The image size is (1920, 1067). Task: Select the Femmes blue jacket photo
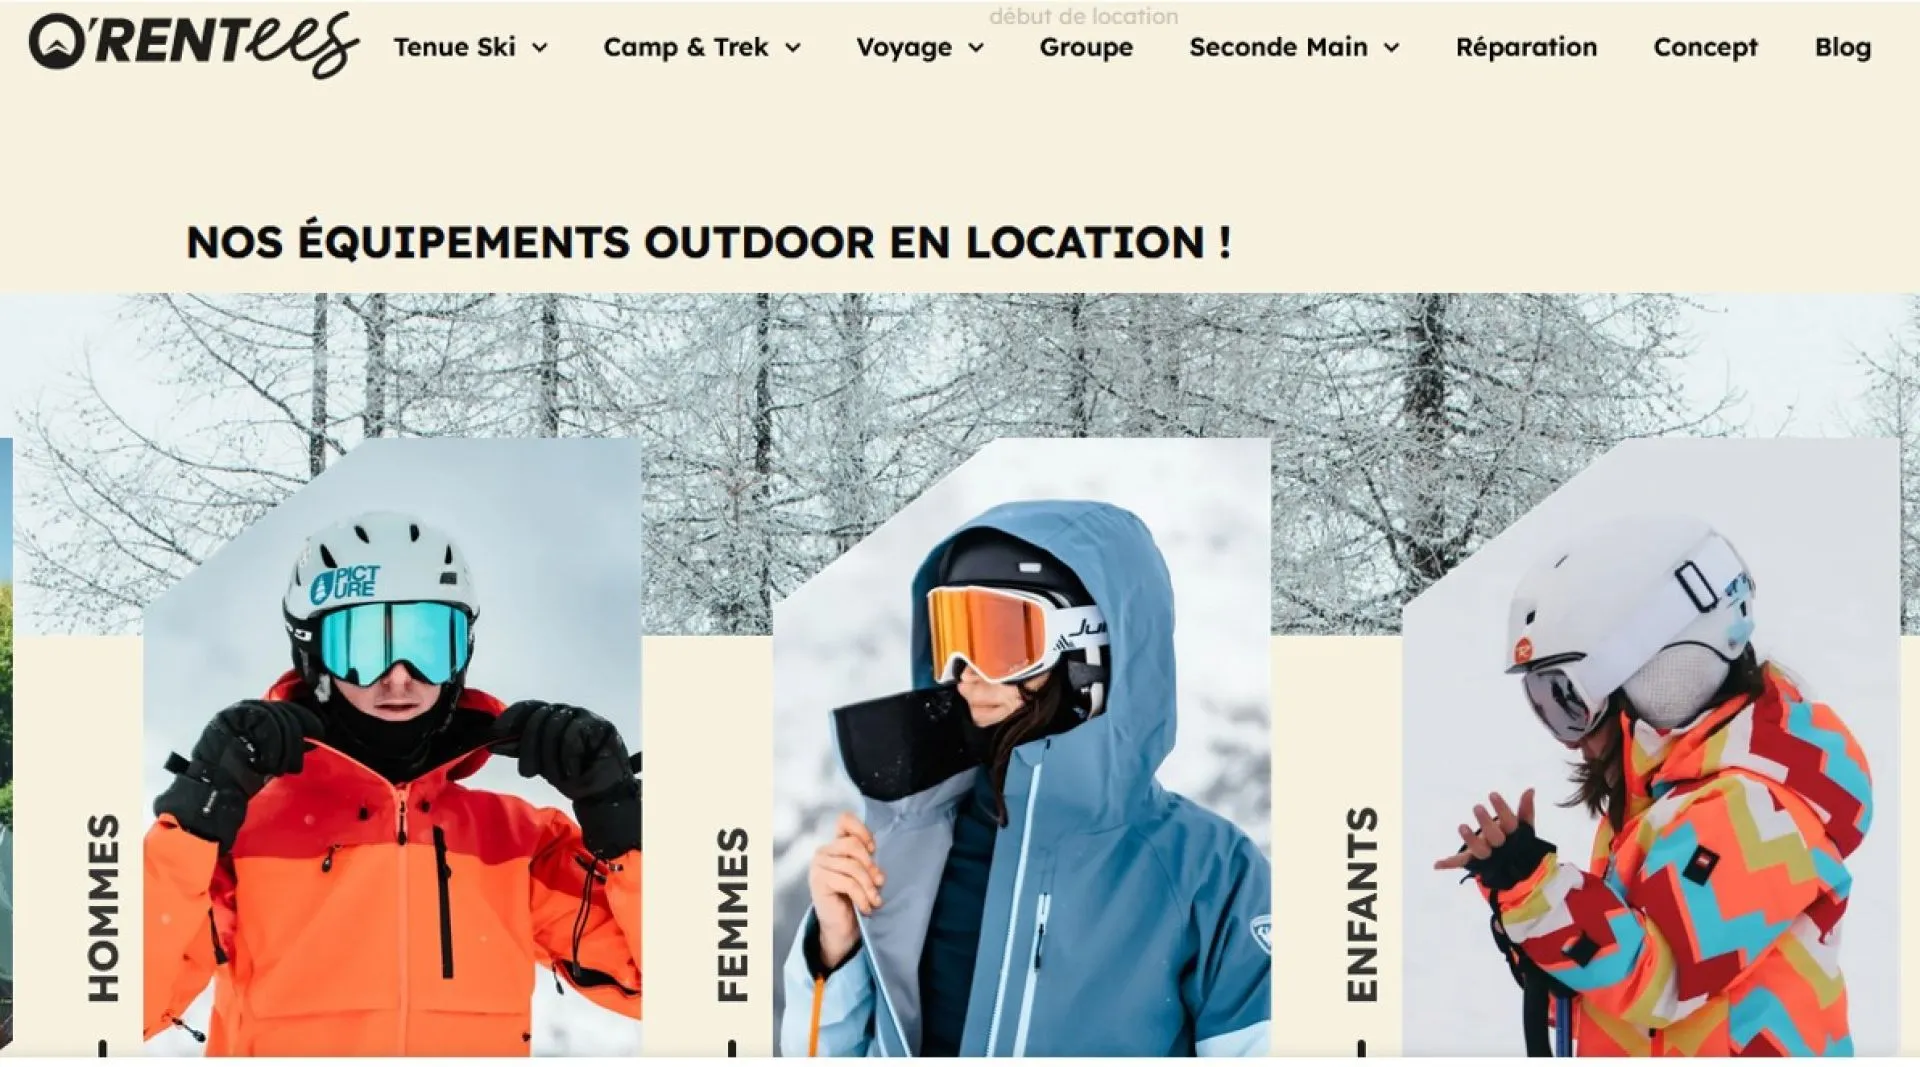pos(1021,747)
